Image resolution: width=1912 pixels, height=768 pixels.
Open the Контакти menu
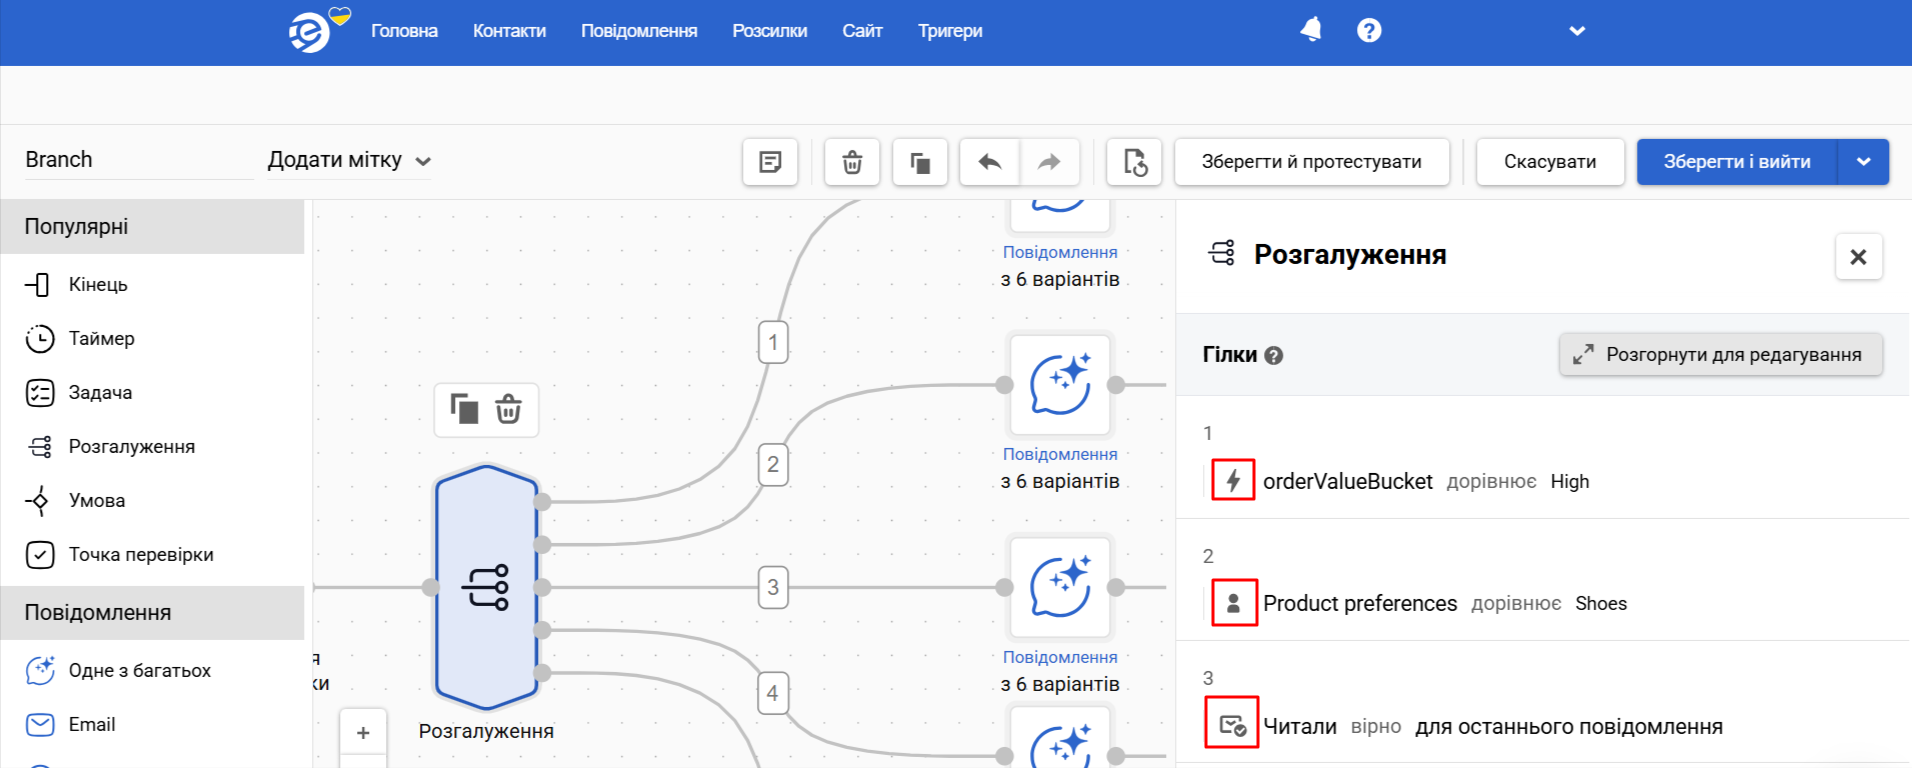pos(509,31)
